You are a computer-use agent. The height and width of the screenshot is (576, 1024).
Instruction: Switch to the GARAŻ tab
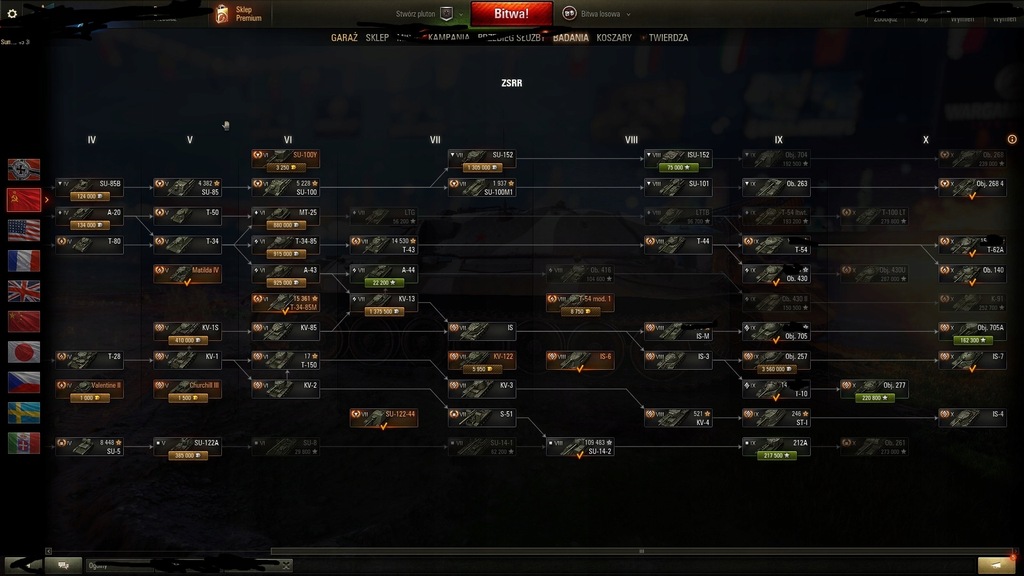point(344,38)
